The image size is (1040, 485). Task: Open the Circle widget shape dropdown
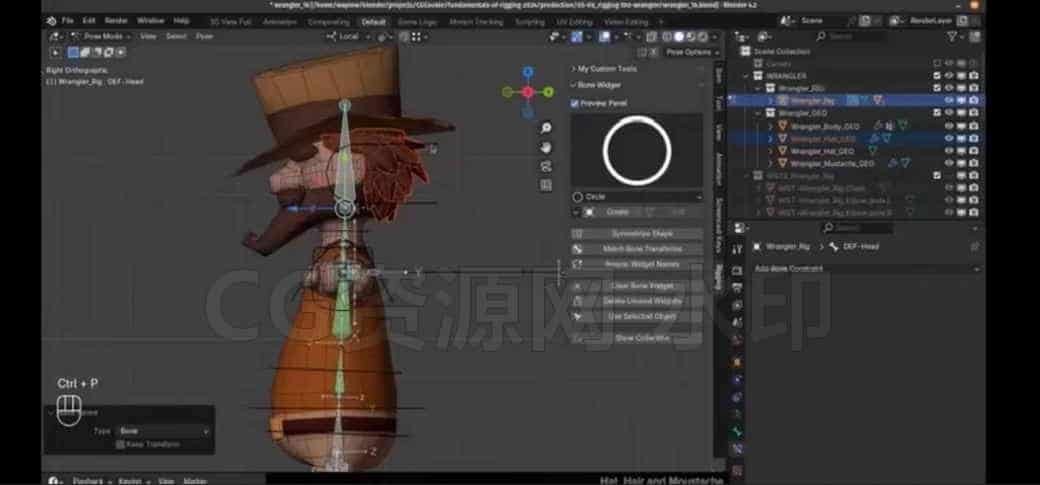tap(637, 197)
